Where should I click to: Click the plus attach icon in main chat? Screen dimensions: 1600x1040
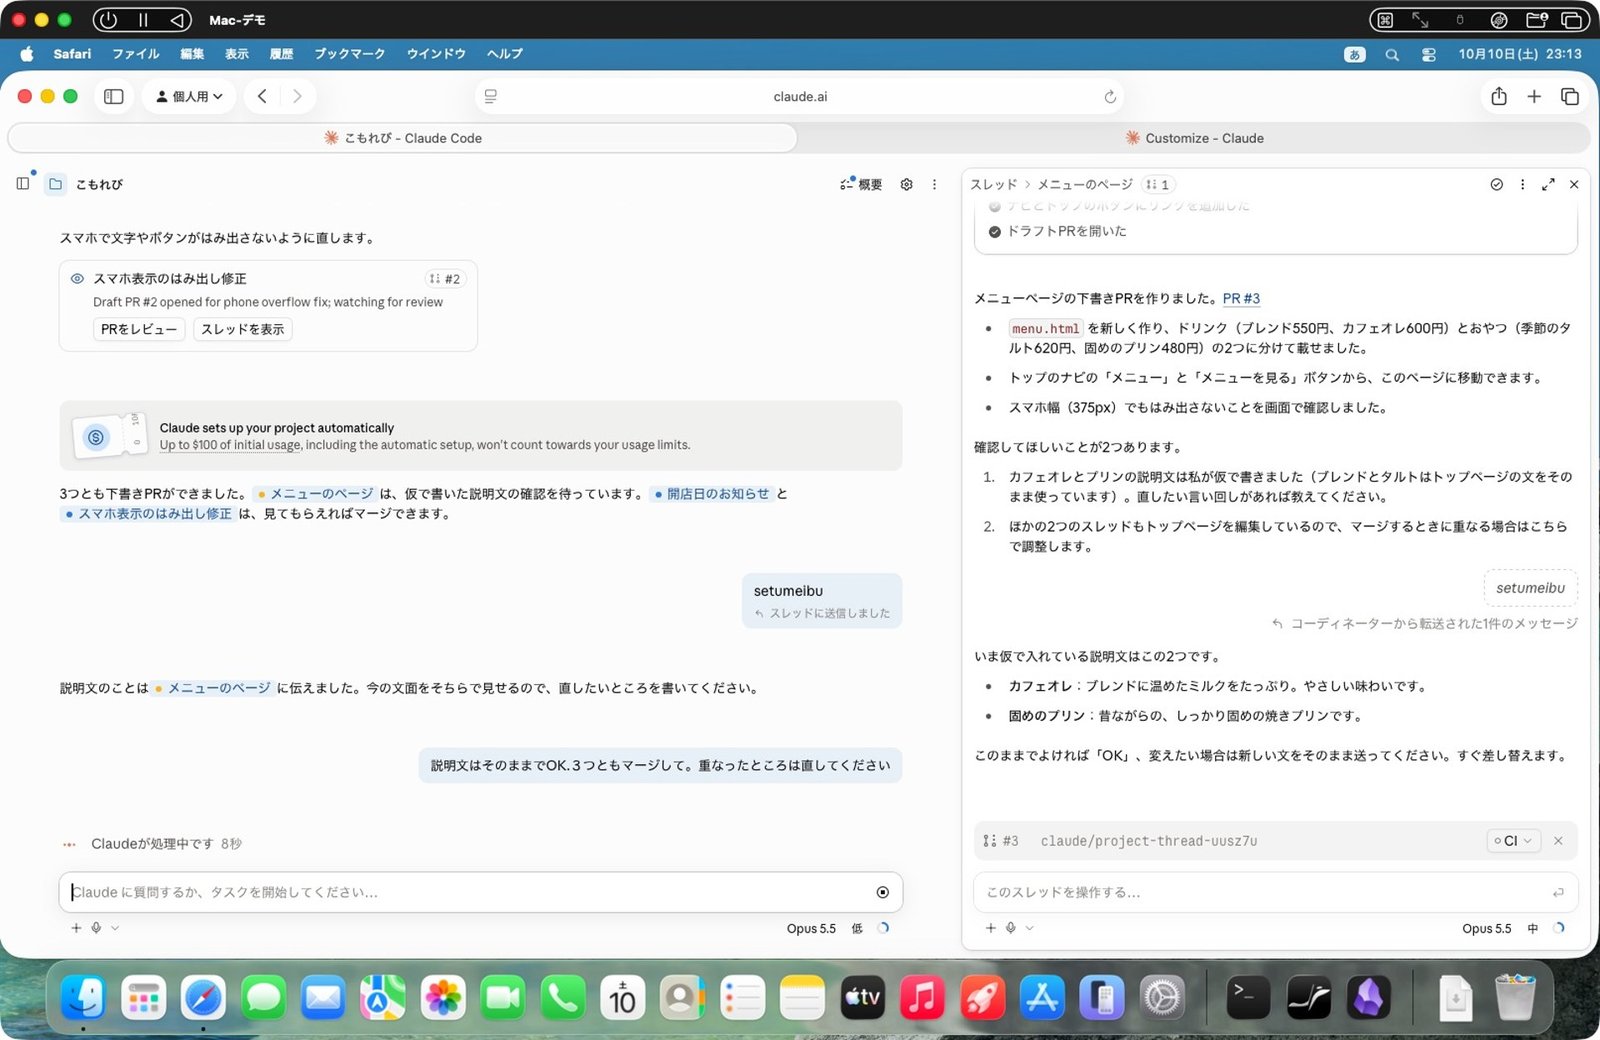pos(76,928)
